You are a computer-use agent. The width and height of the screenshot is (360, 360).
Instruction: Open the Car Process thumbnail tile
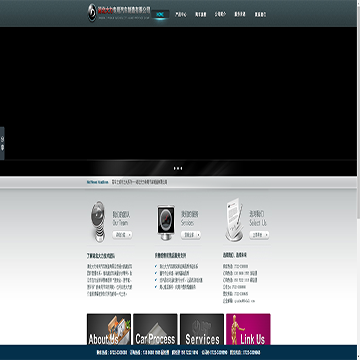point(155,329)
